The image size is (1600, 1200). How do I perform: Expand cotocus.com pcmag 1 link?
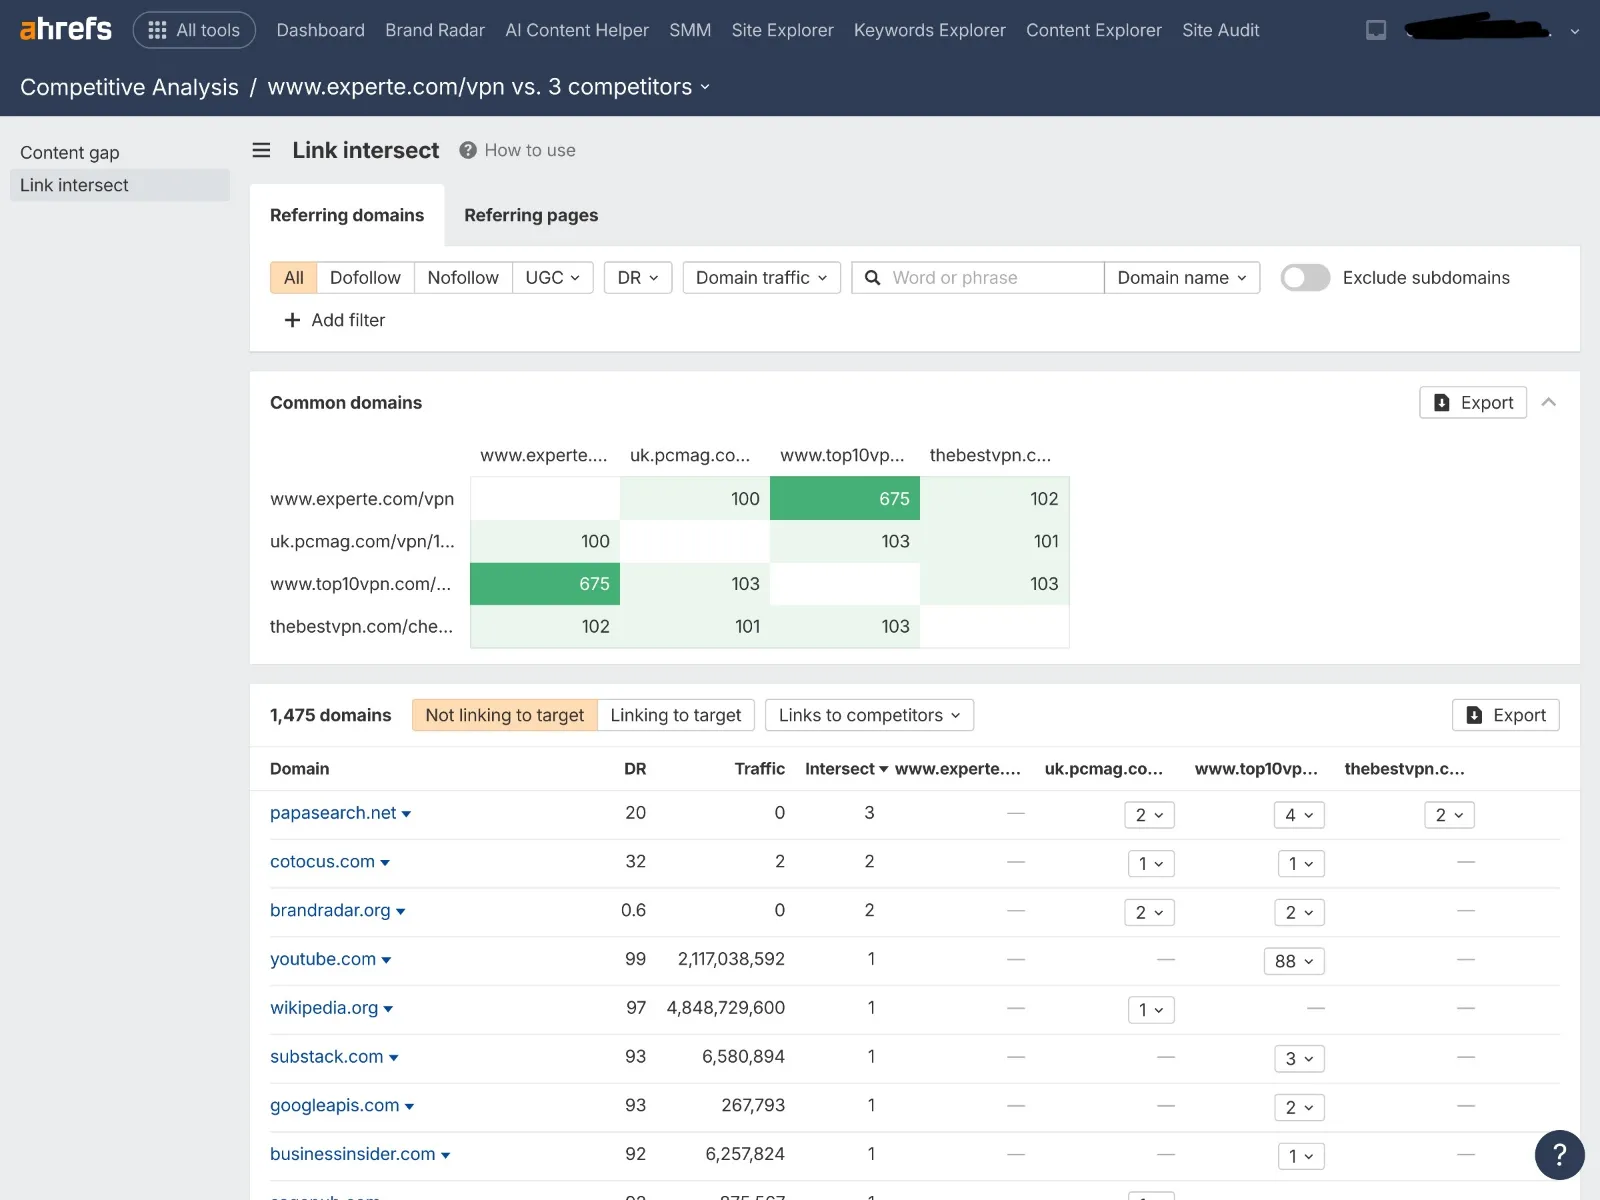click(x=1151, y=864)
